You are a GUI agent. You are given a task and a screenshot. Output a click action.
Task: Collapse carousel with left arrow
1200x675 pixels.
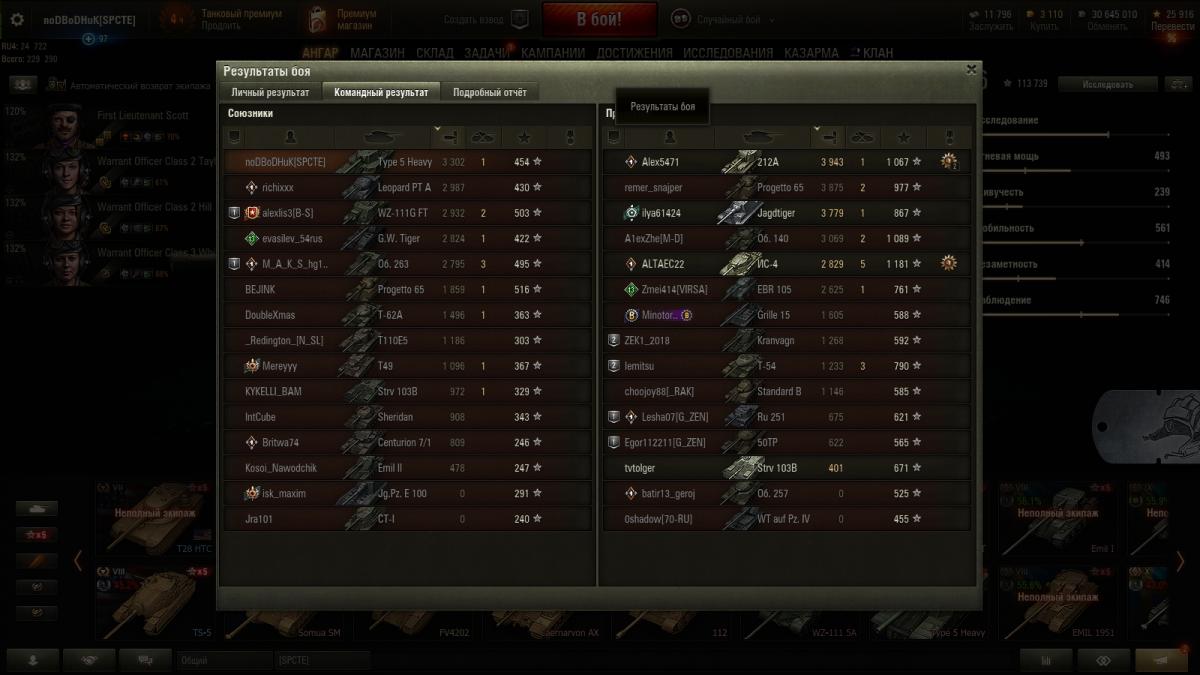pos(77,561)
